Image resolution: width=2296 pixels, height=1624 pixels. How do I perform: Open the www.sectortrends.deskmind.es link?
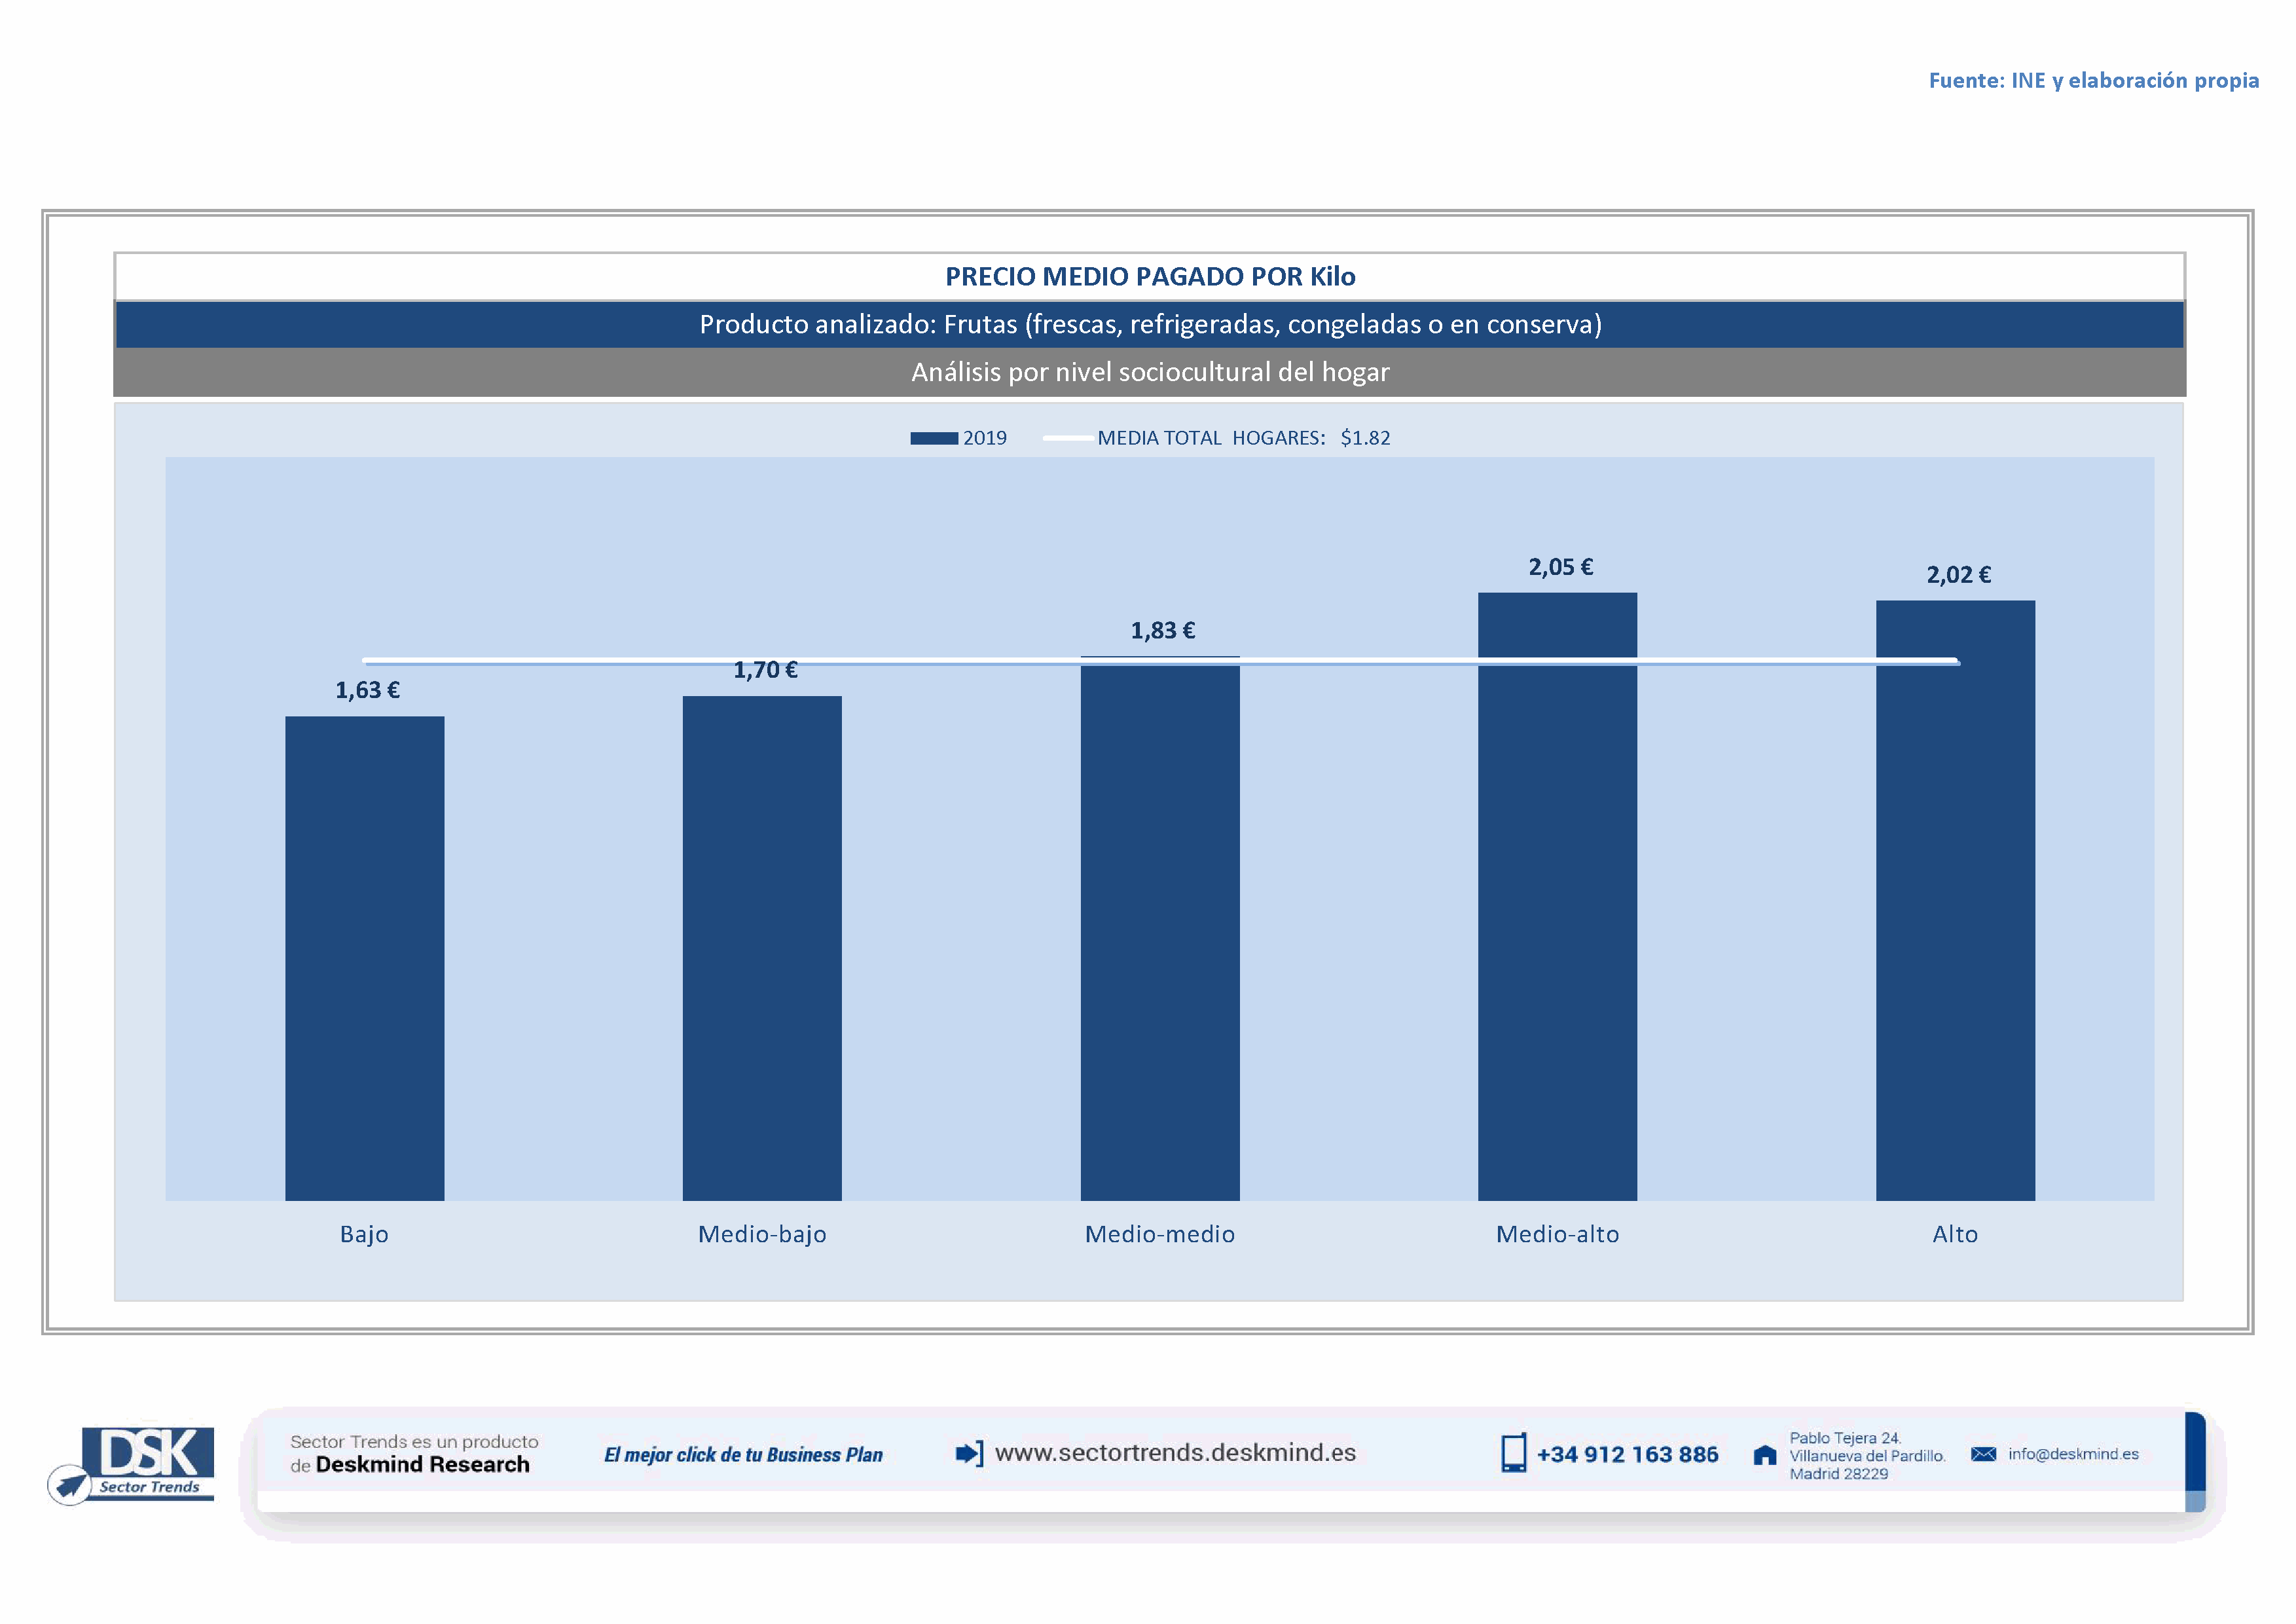[x=1175, y=1453]
